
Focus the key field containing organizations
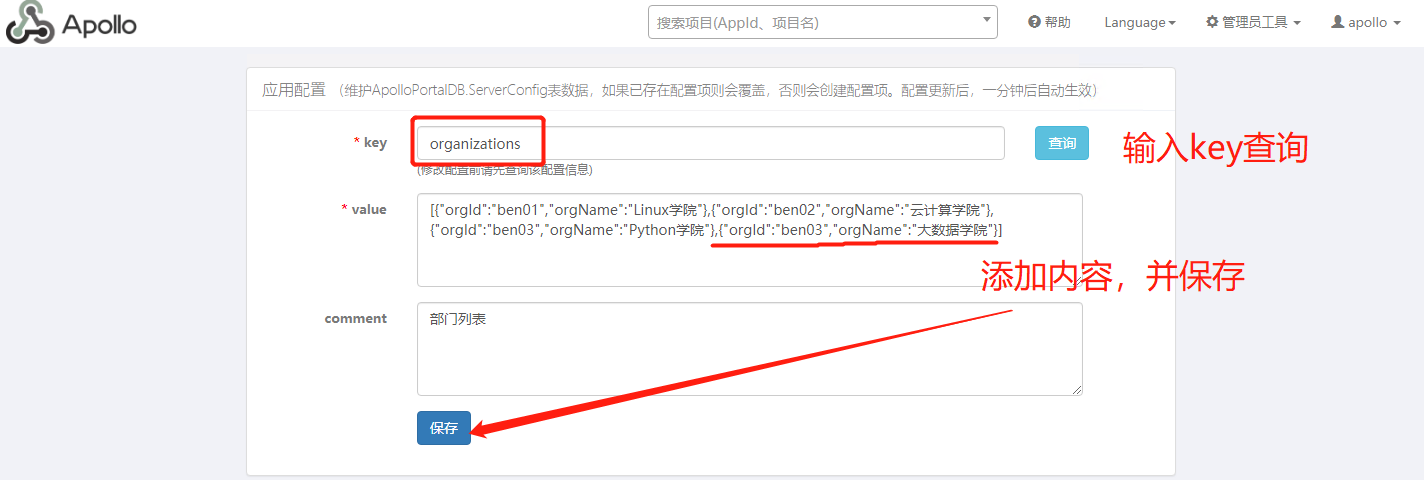coord(710,143)
